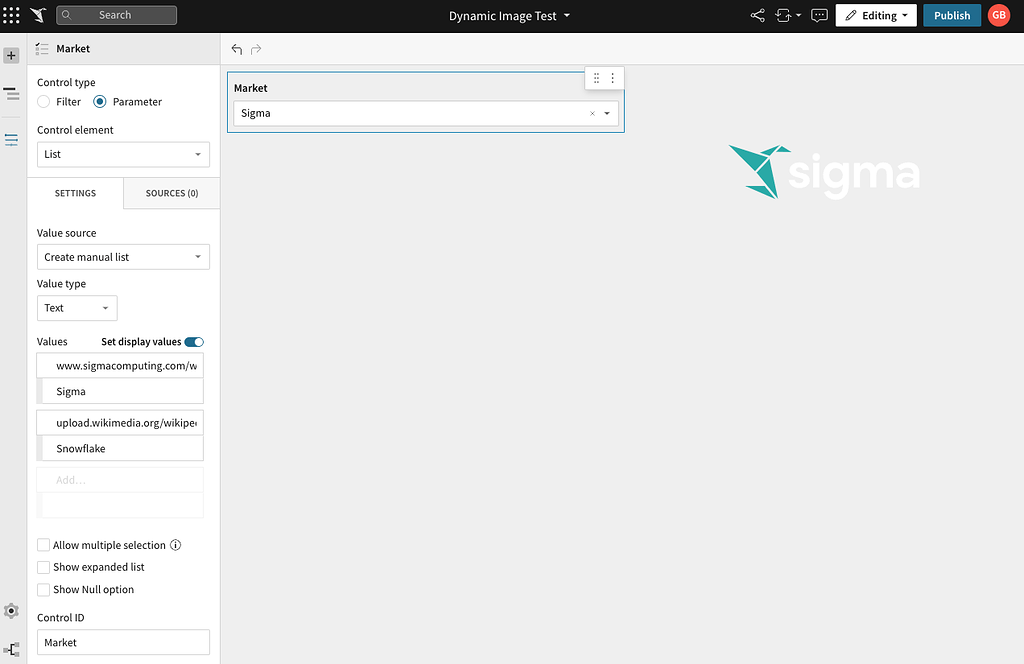Image resolution: width=1024 pixels, height=664 pixels.
Task: Open the share icon in the top bar
Action: (x=757, y=15)
